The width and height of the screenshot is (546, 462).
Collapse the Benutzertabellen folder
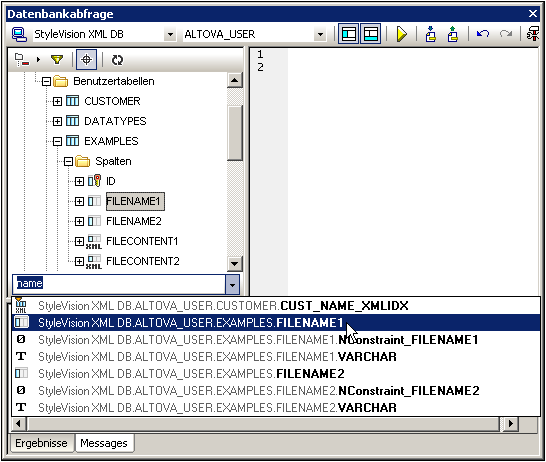tap(46, 81)
